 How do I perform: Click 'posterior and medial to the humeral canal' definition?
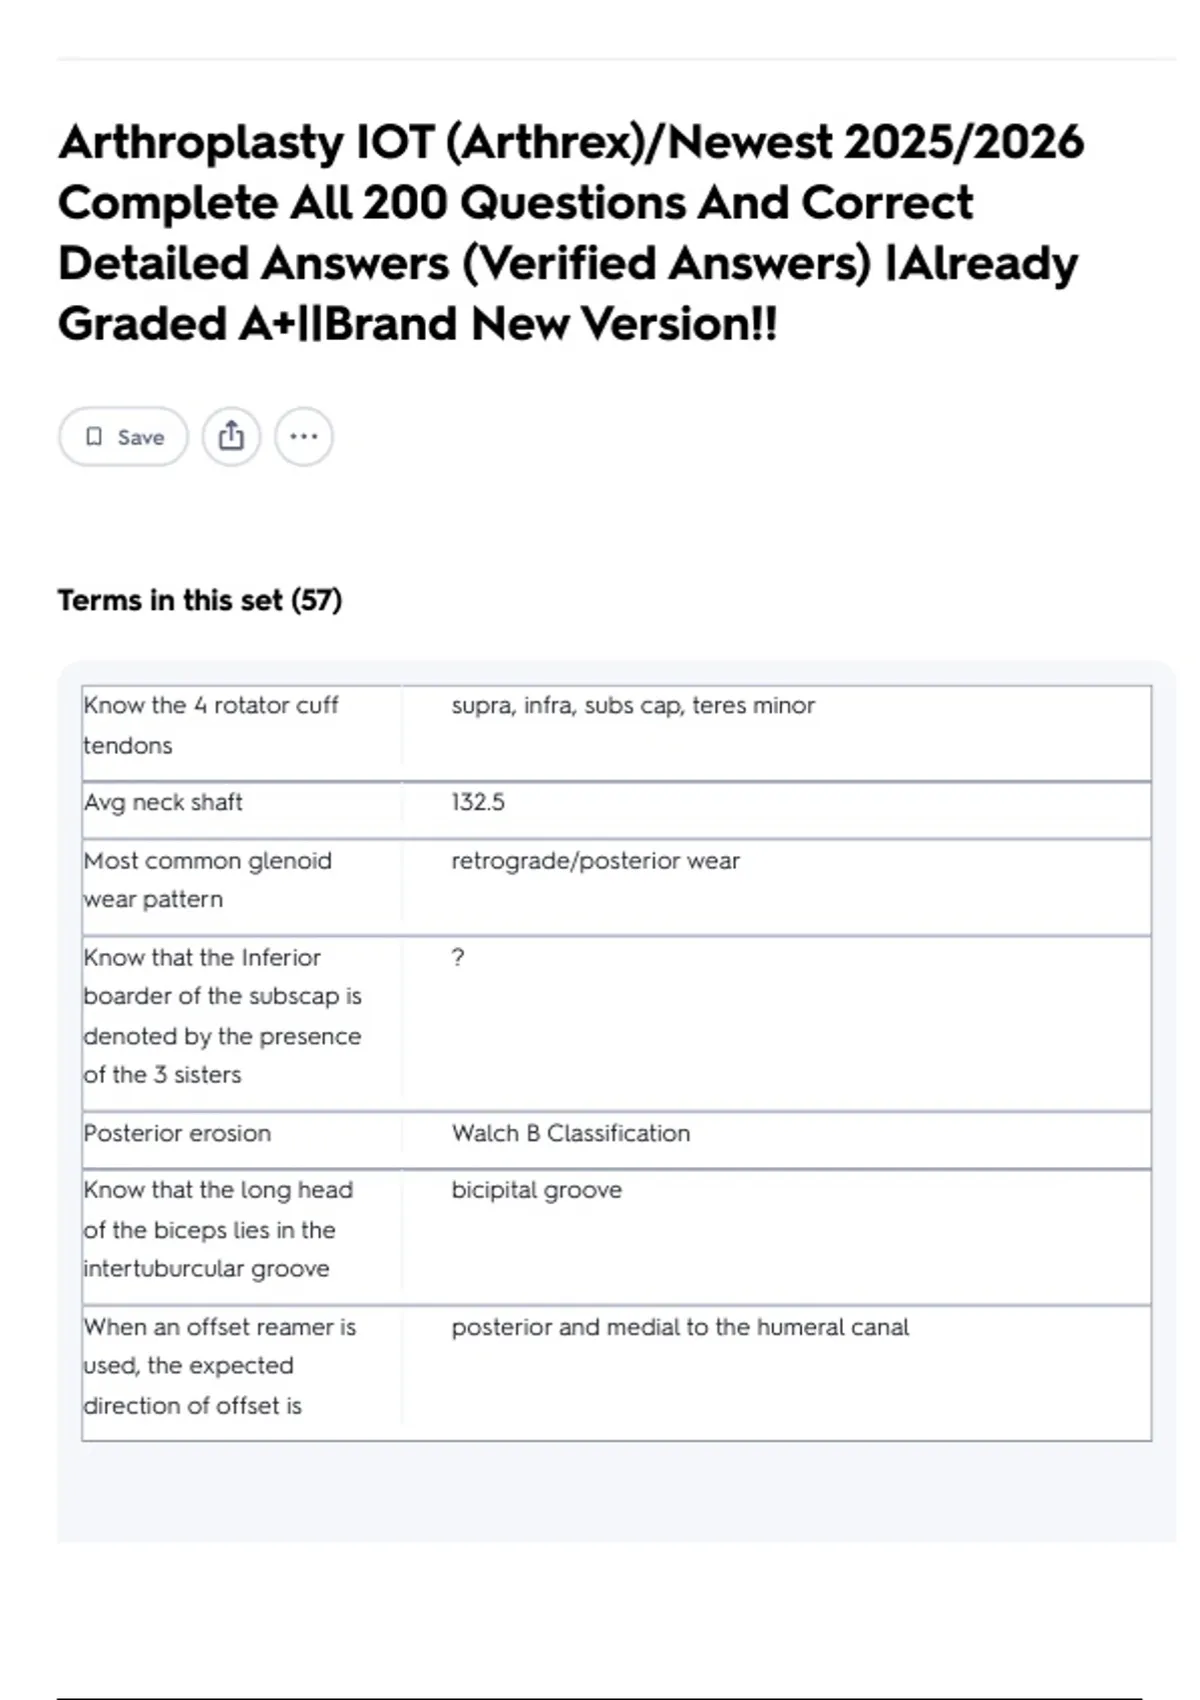[x=680, y=1327]
